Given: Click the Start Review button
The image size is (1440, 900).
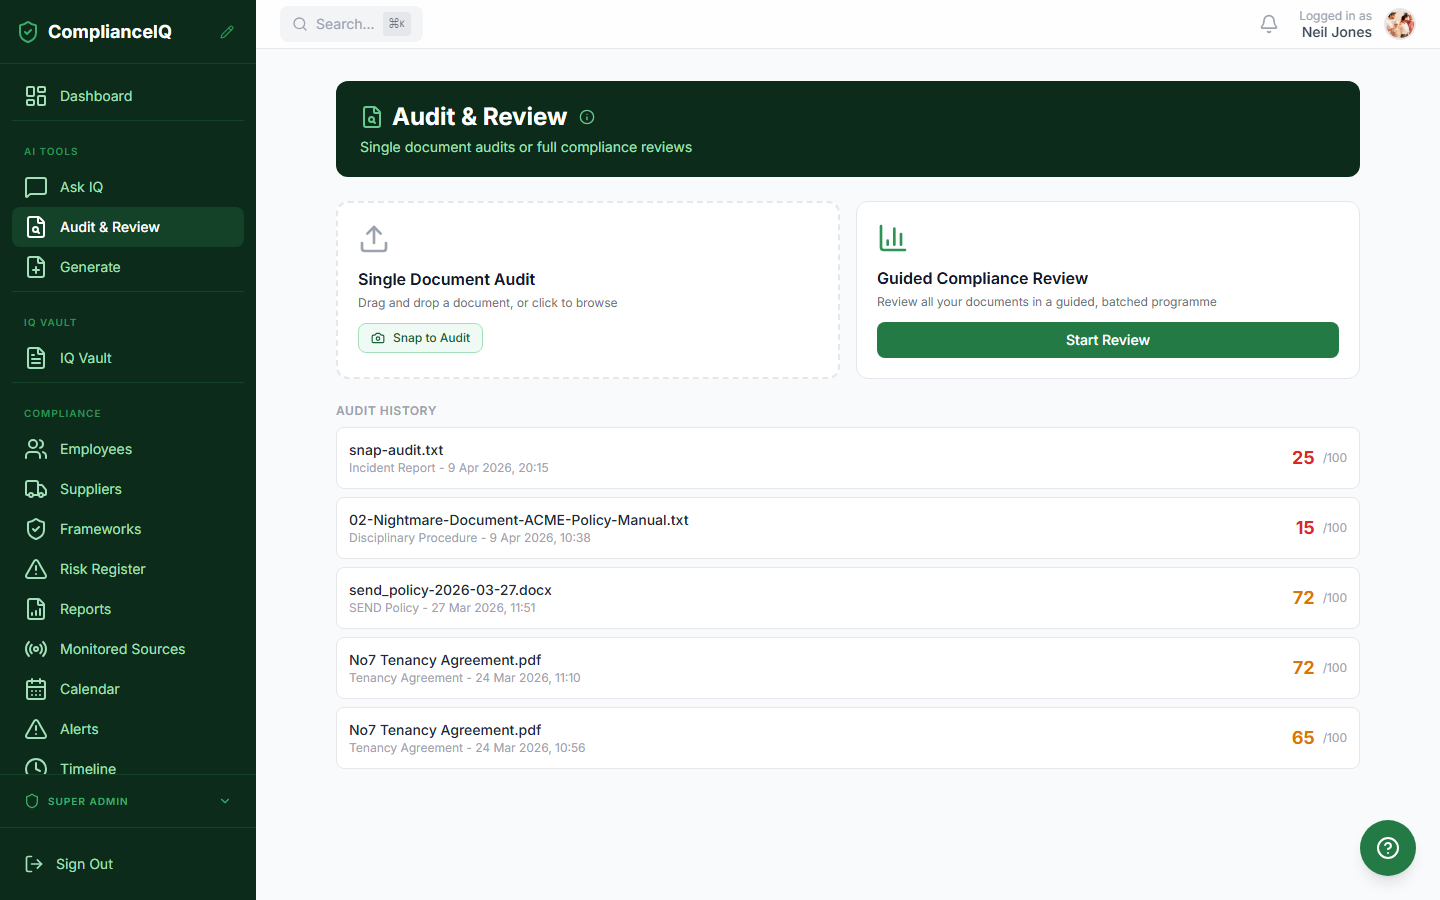Looking at the screenshot, I should (1108, 340).
